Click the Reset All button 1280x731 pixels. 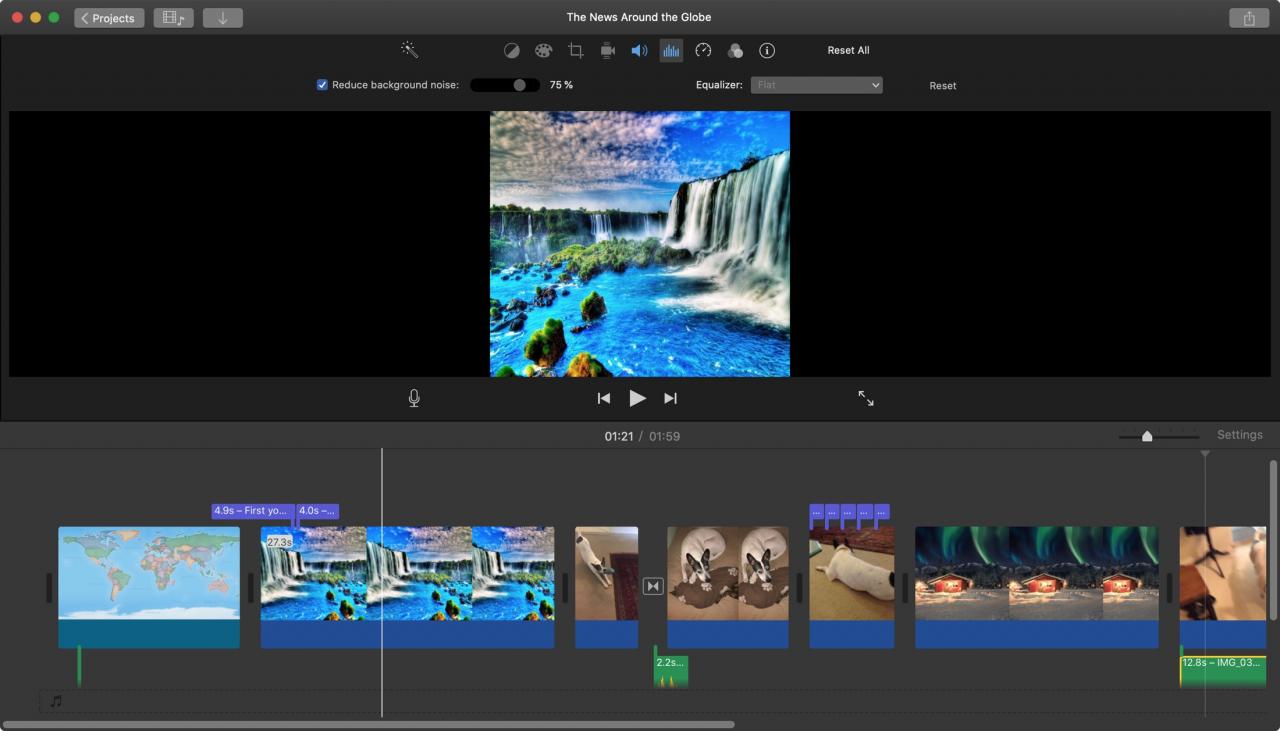848,50
